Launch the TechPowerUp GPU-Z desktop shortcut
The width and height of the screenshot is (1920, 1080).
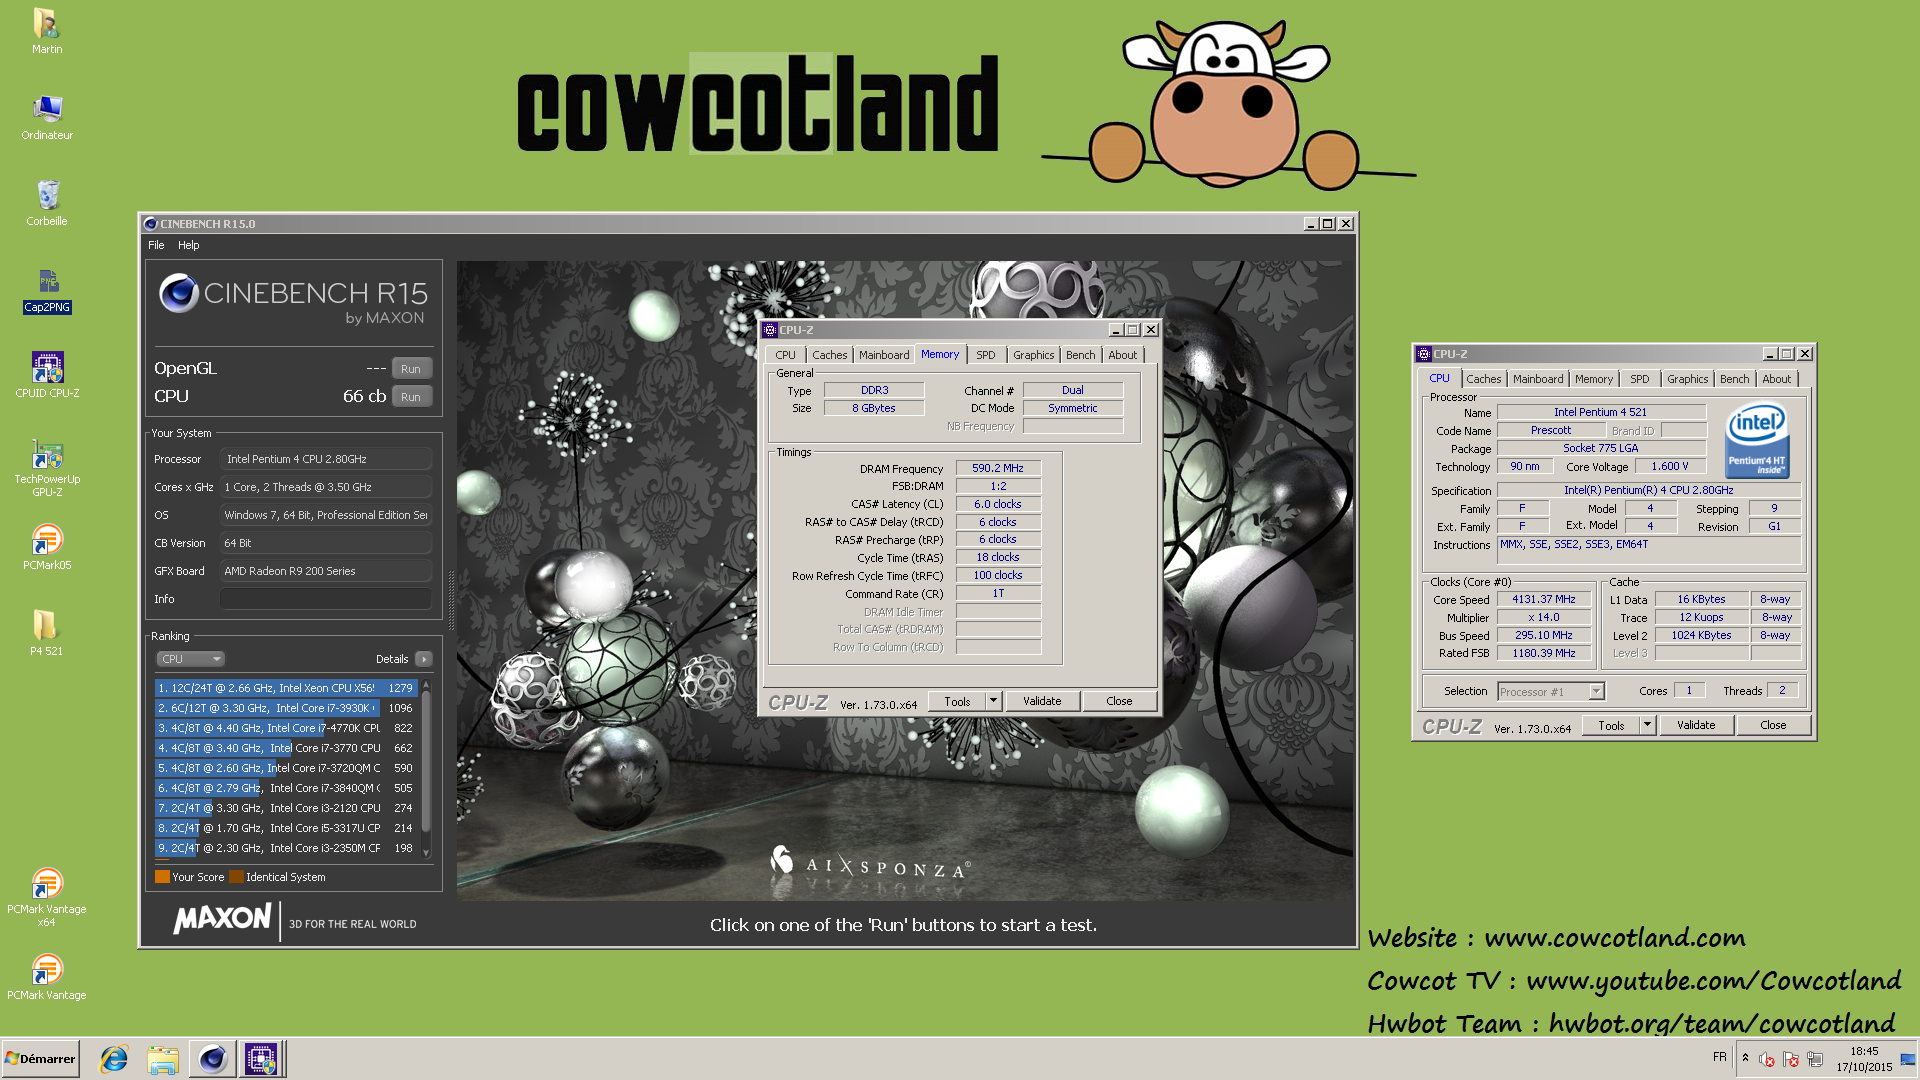point(47,468)
